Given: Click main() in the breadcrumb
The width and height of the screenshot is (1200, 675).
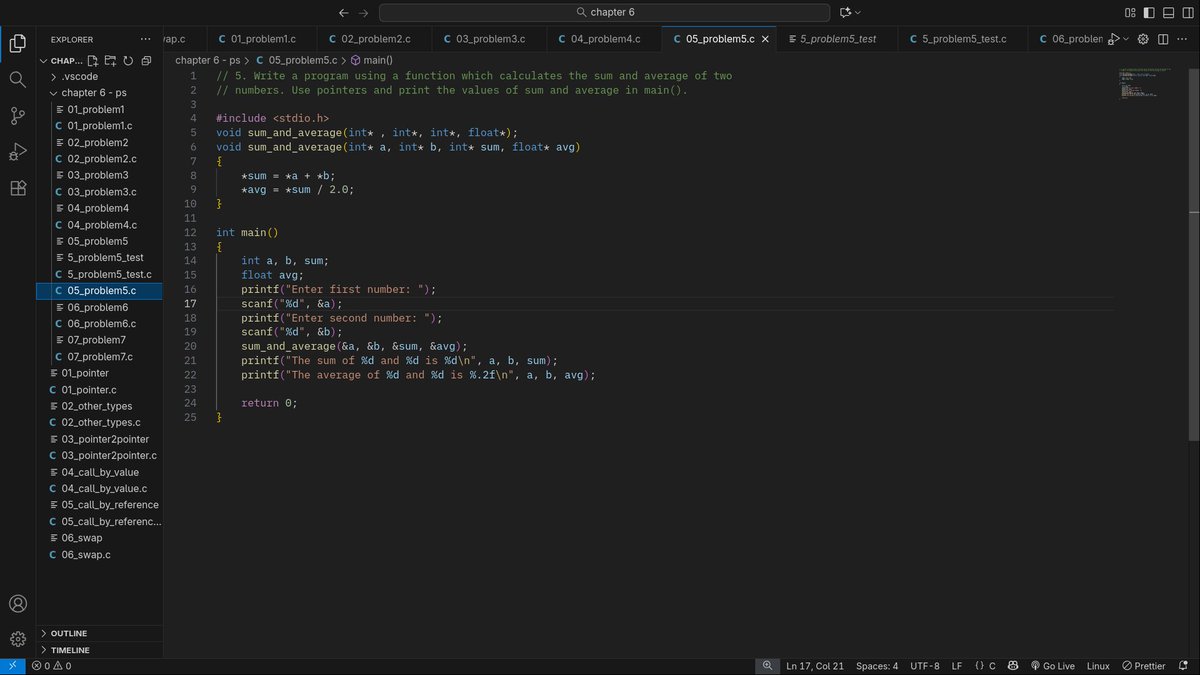Looking at the screenshot, I should 372,60.
